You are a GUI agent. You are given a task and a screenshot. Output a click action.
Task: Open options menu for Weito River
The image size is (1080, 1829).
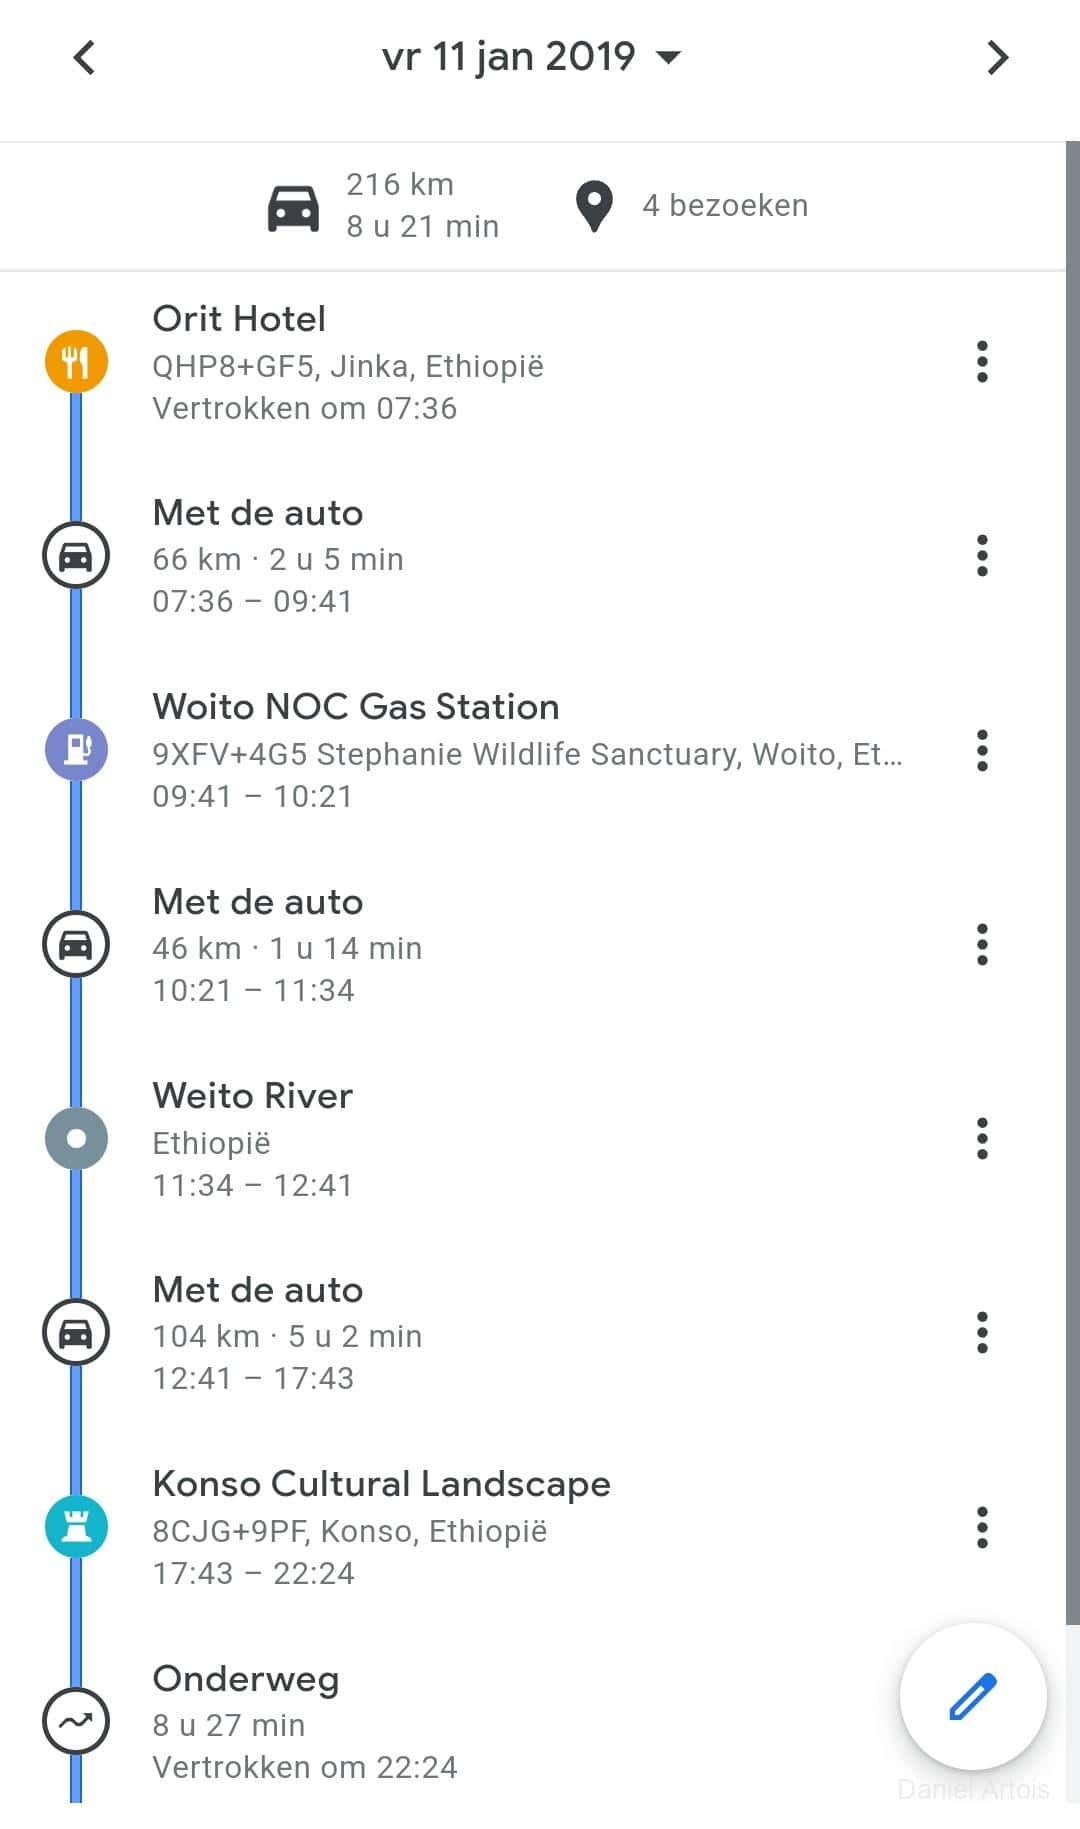[x=982, y=1138]
